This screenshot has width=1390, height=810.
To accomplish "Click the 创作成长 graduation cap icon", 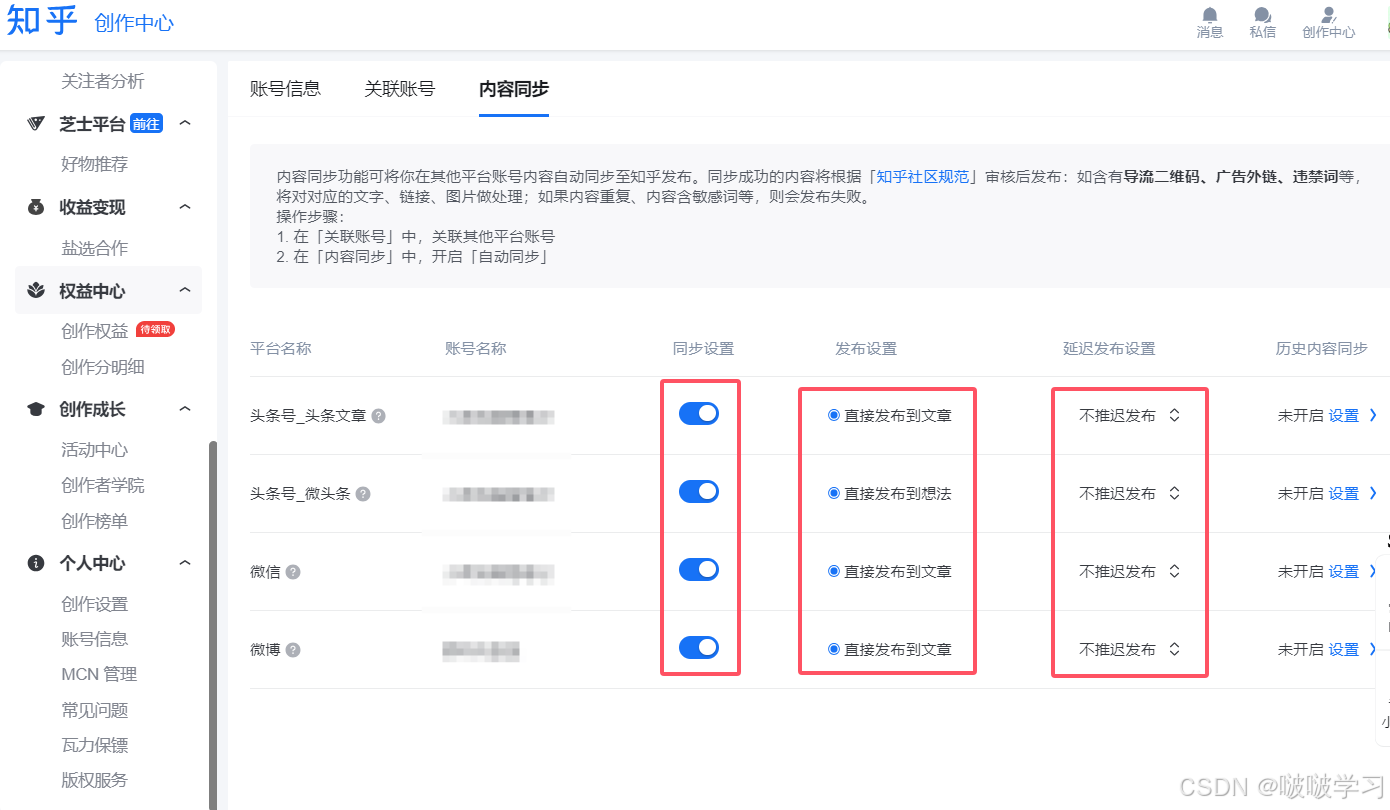I will point(36,409).
